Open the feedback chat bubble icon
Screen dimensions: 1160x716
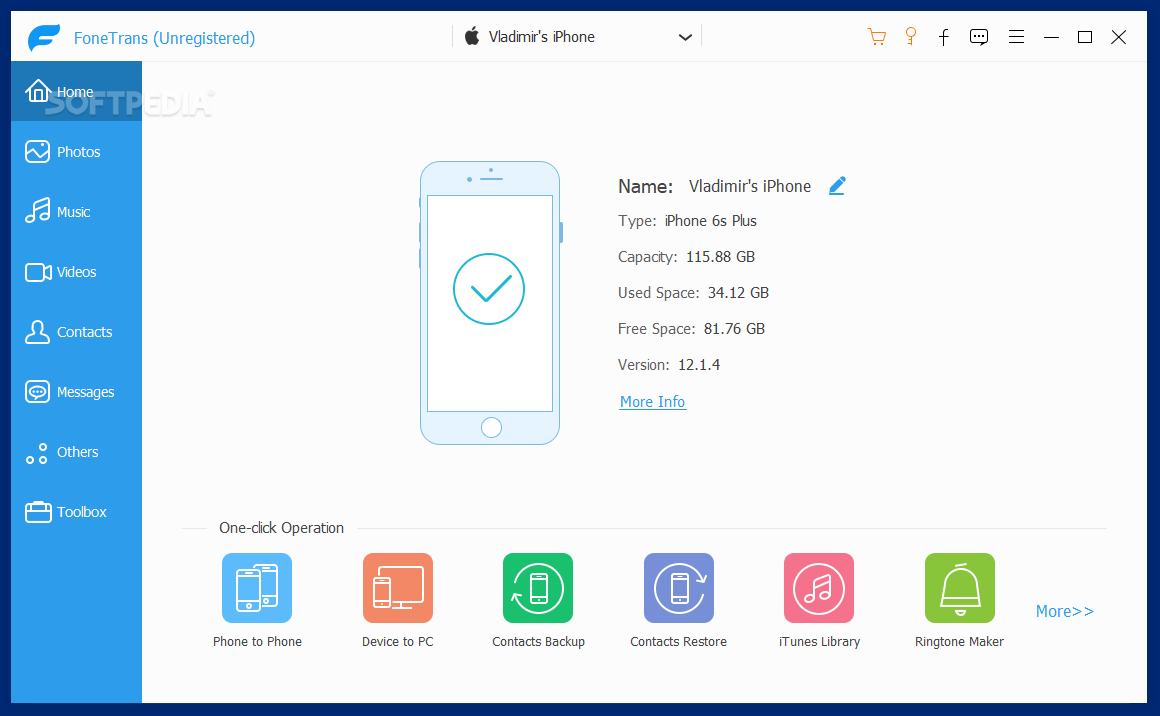pos(979,37)
